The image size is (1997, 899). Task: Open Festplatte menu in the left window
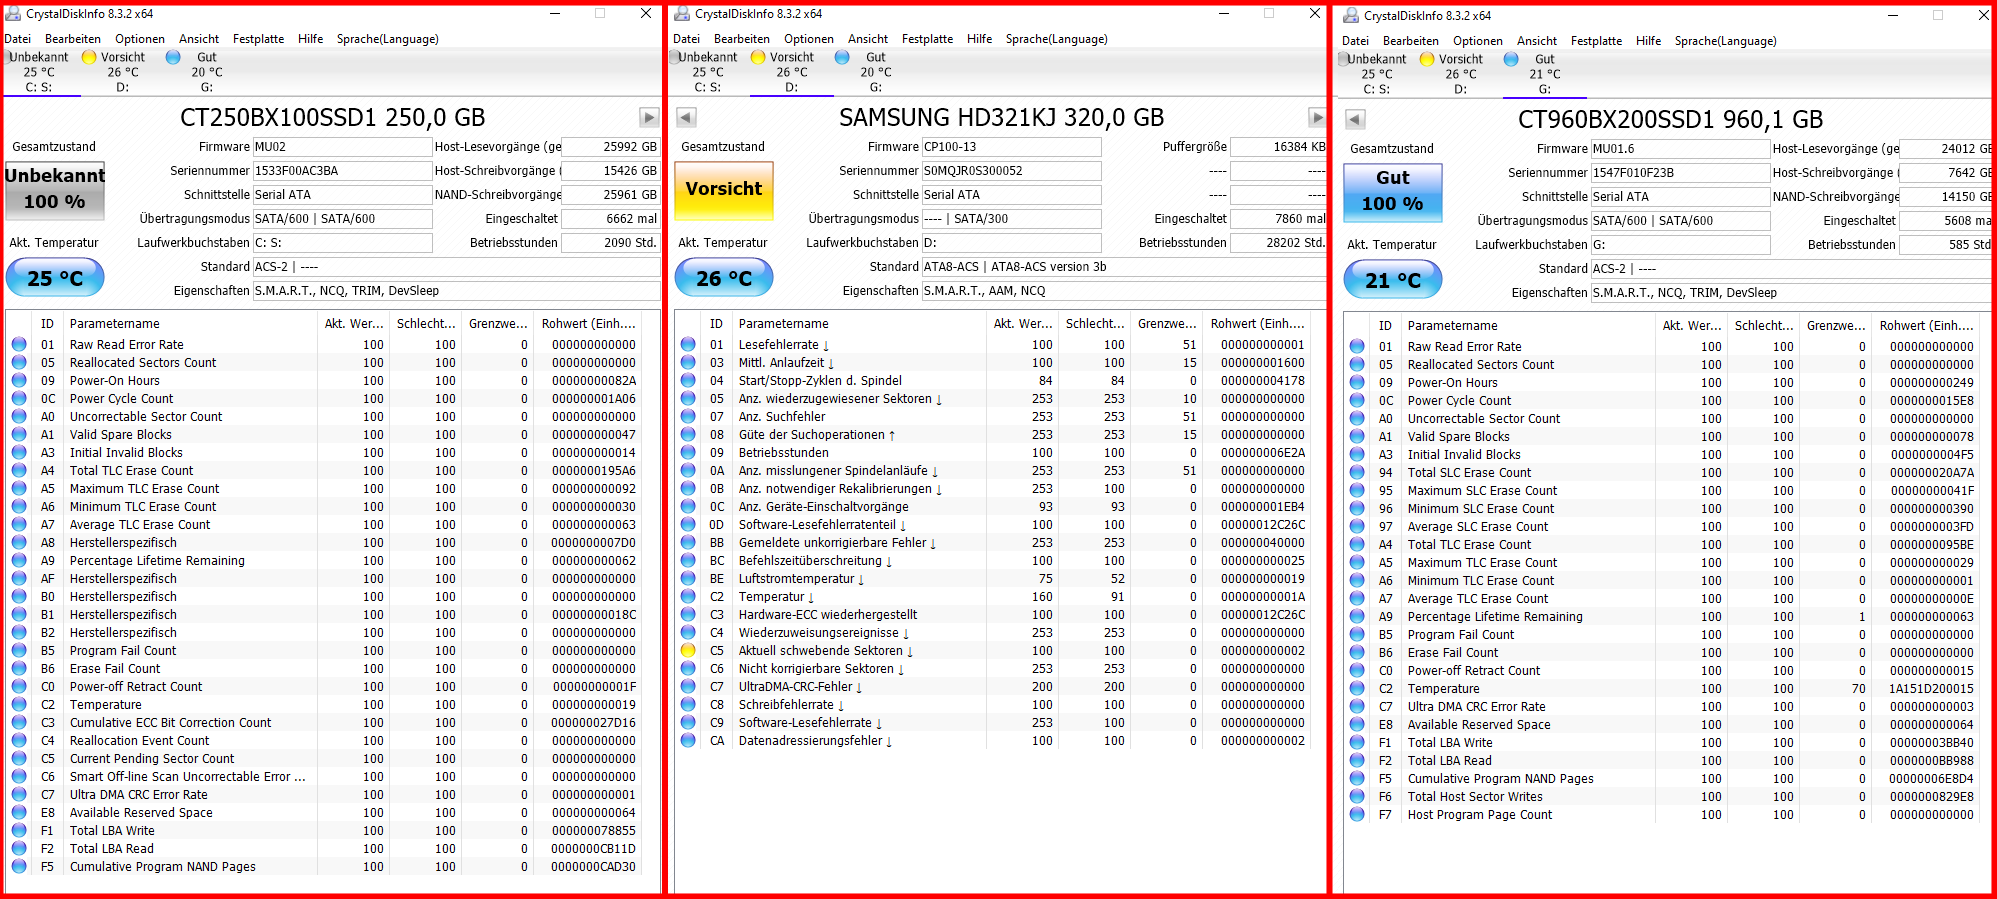(258, 39)
